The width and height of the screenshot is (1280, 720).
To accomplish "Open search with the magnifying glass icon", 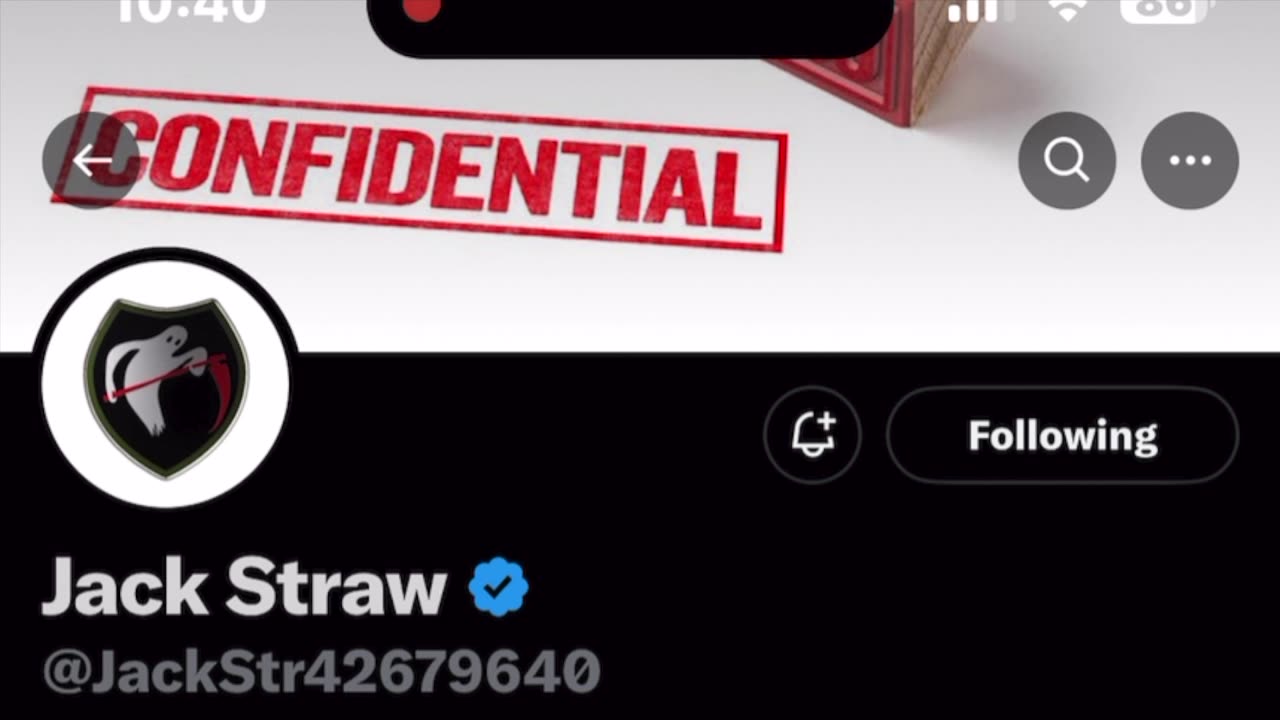I will (x=1067, y=161).
